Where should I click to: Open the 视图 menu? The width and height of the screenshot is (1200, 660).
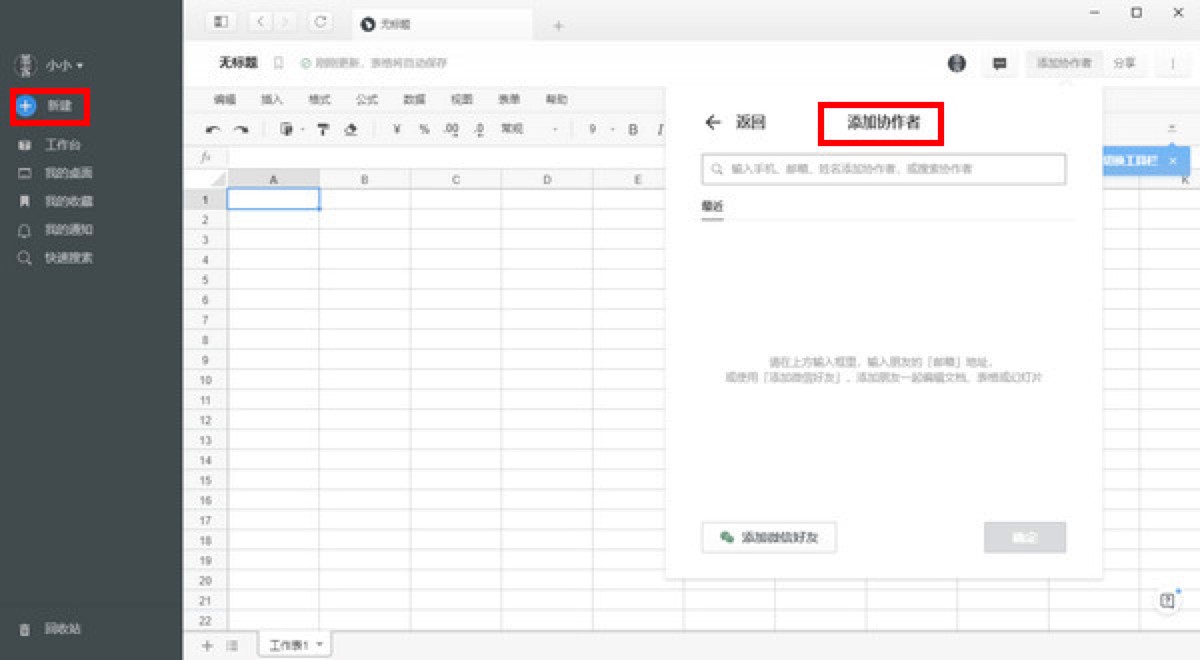461,100
